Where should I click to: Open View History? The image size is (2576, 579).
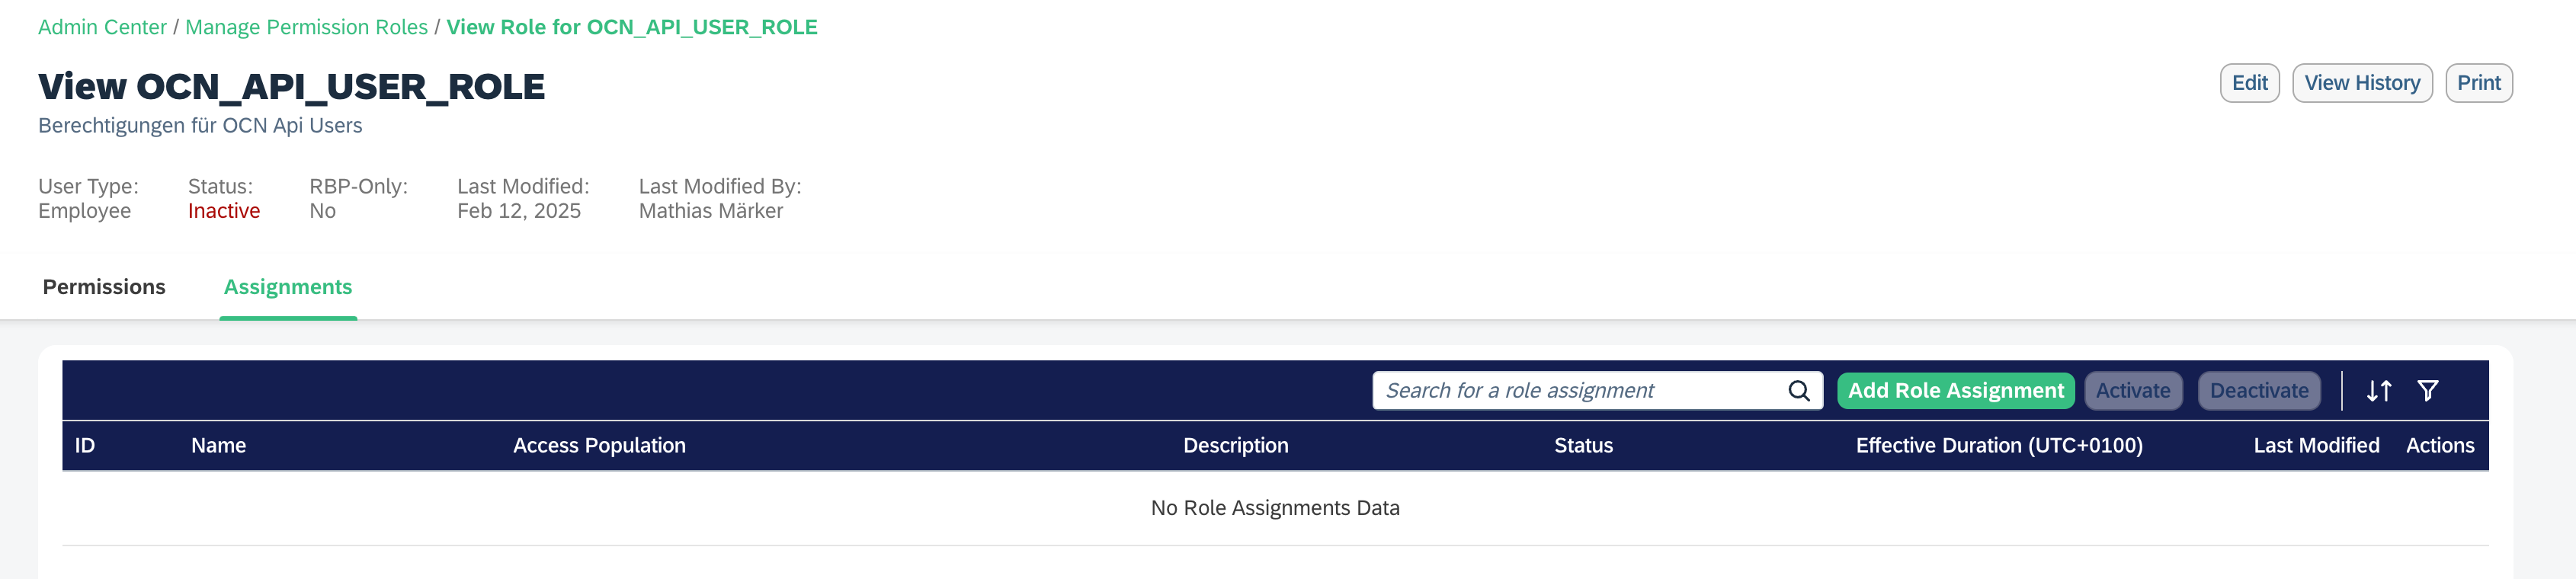pos(2361,83)
